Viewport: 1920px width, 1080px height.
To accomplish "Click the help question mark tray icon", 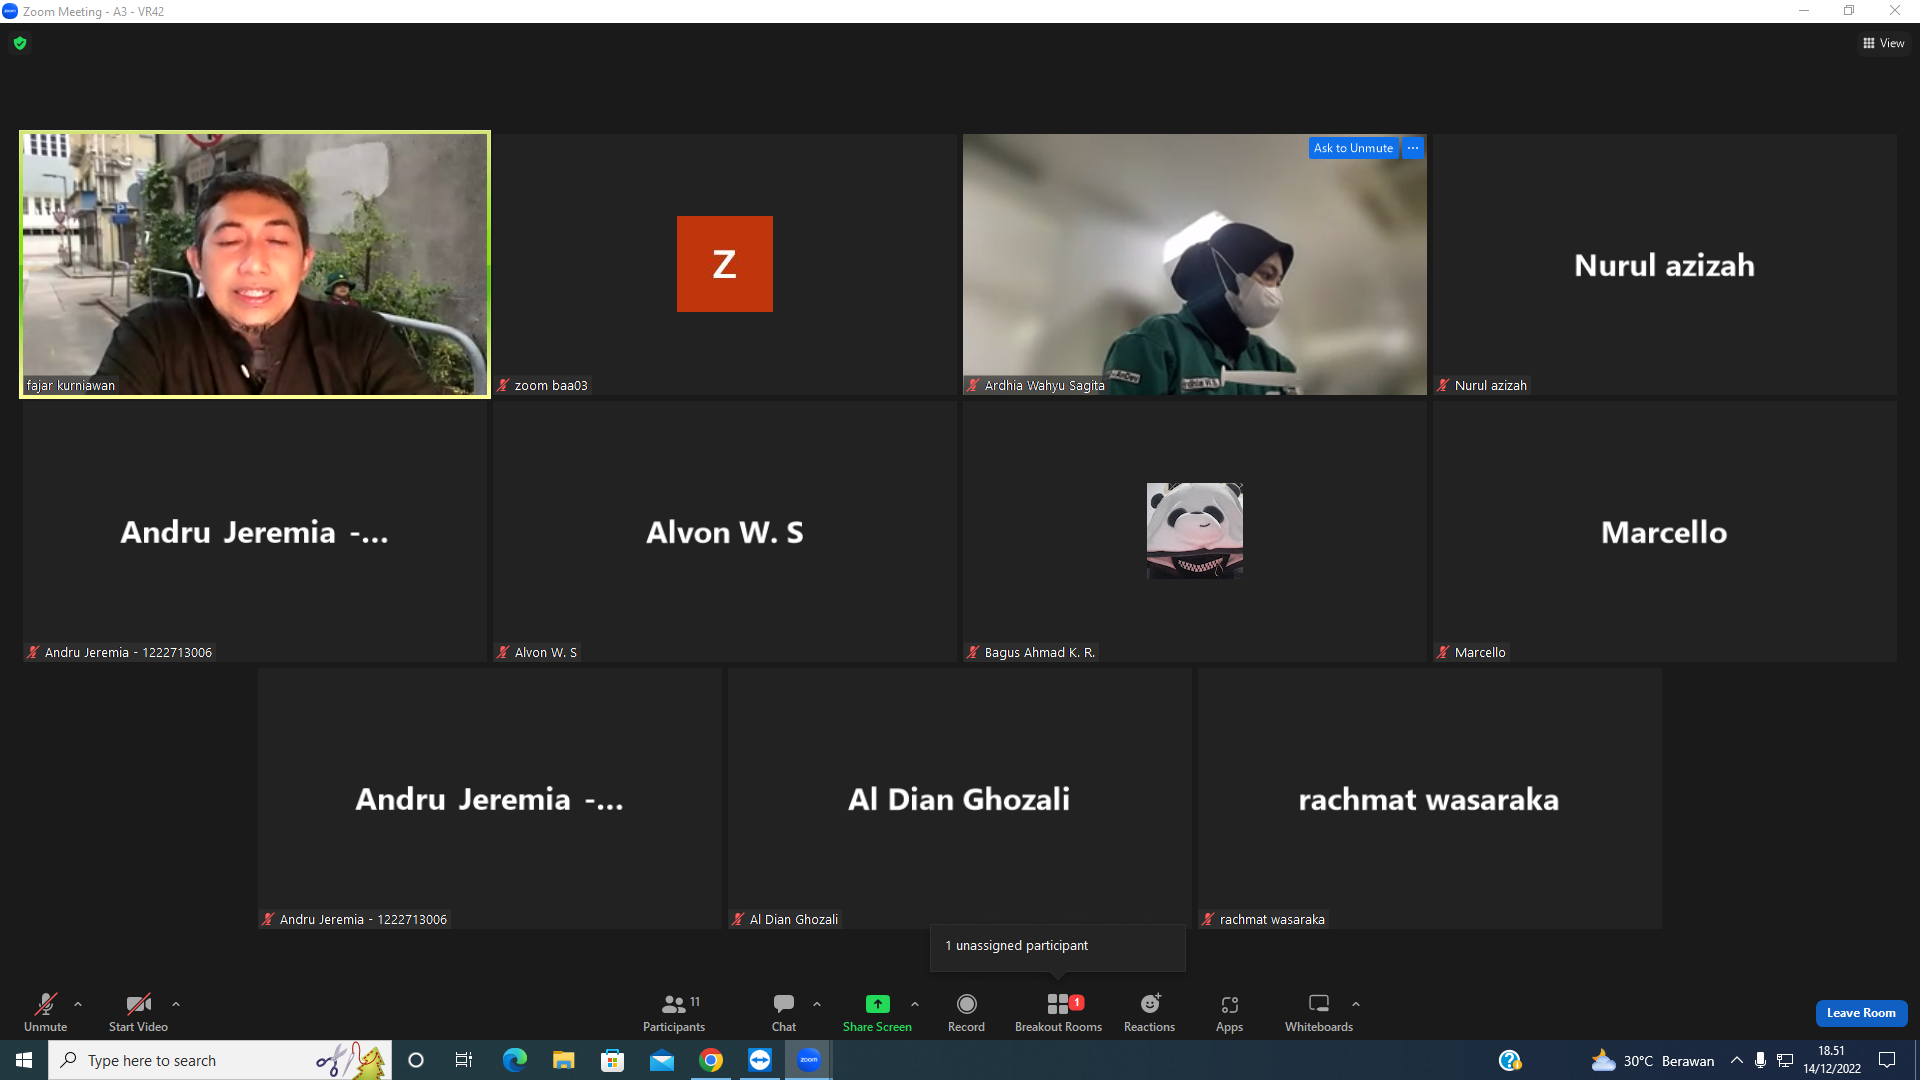I will point(1510,1060).
